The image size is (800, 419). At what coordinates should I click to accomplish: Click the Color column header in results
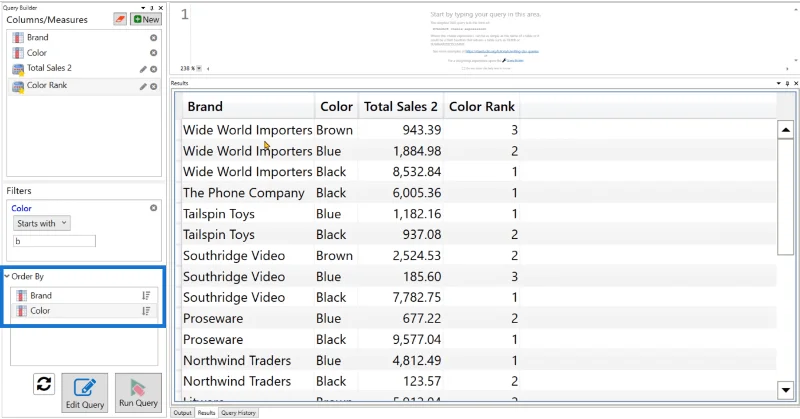[x=337, y=107]
